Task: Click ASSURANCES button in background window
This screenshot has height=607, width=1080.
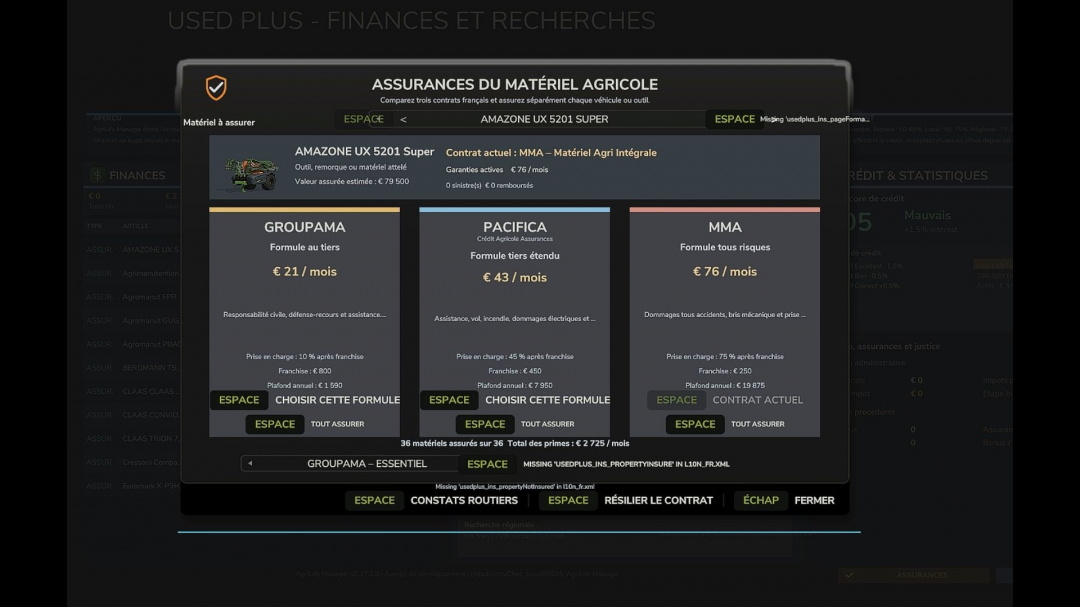Action: pyautogui.click(x=914, y=575)
